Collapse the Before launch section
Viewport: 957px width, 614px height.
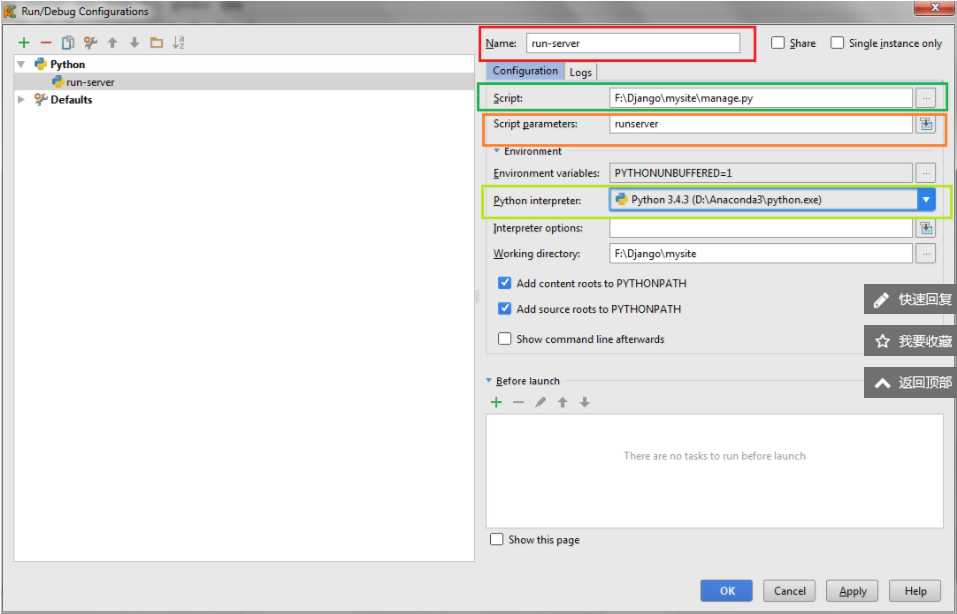(x=489, y=380)
